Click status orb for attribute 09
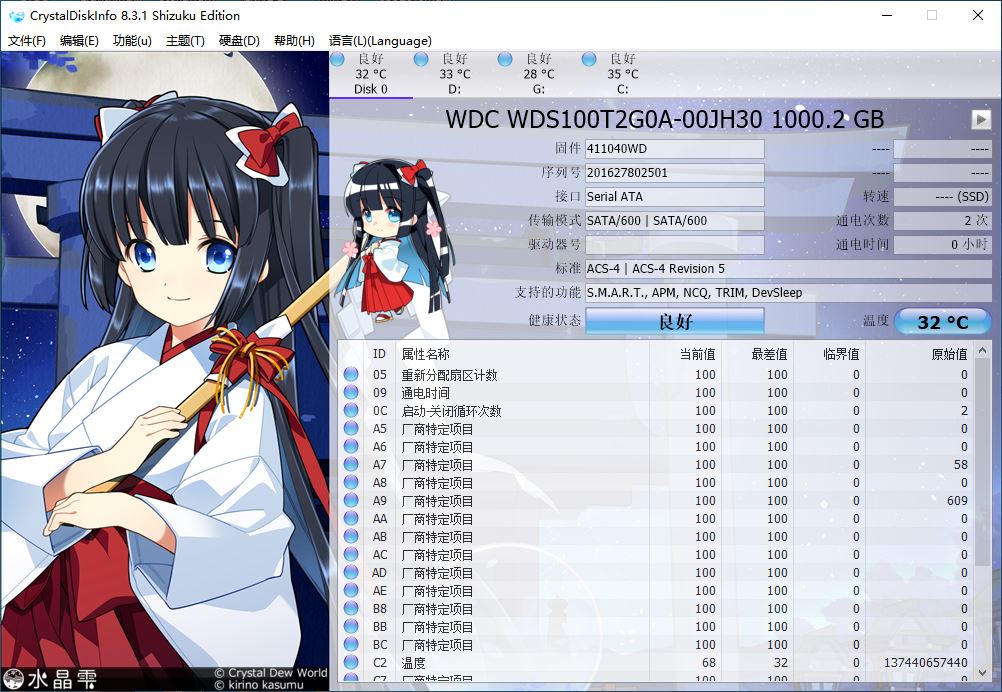Viewport: 1002px width, 692px height. click(x=351, y=392)
